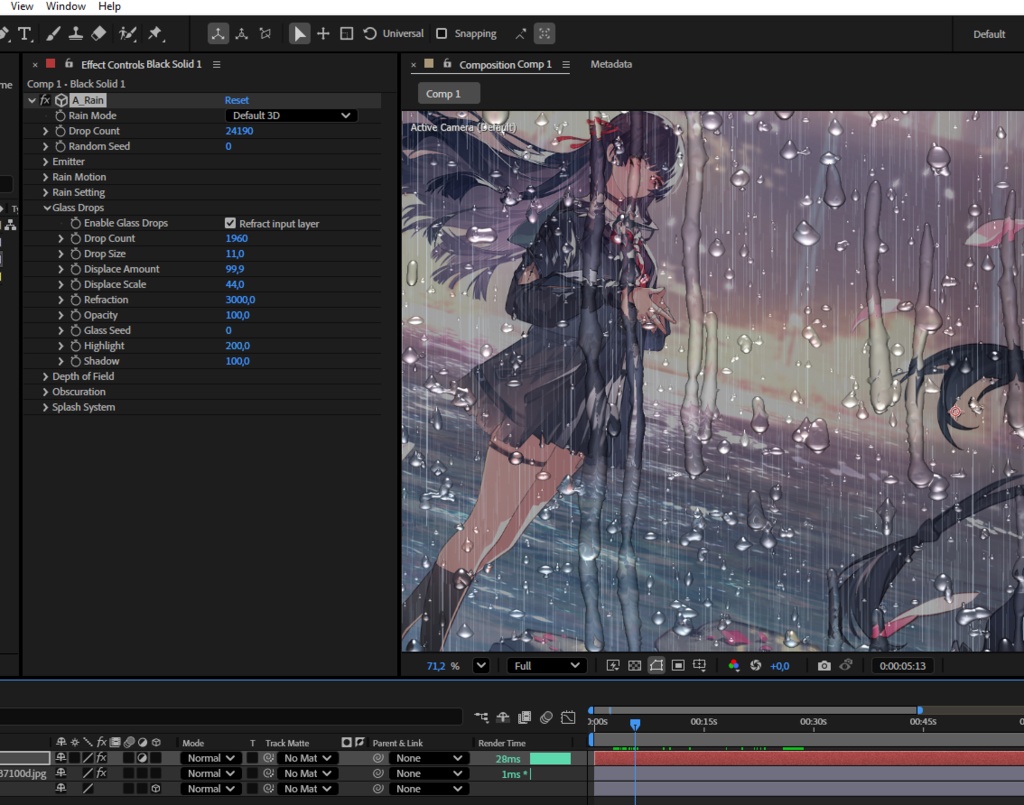The width and height of the screenshot is (1024, 805).
Task: Toggle lock on Effect Controls panel
Action: (69, 64)
